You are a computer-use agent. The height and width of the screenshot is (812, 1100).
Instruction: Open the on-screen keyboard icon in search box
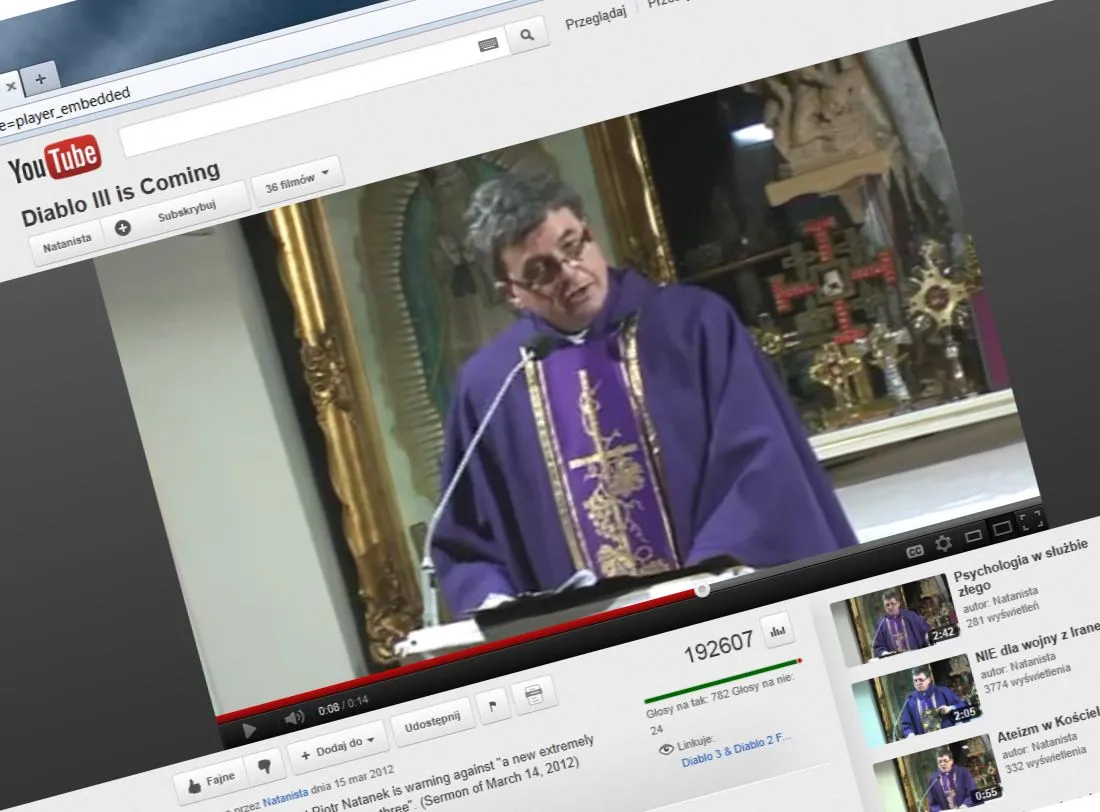(488, 45)
